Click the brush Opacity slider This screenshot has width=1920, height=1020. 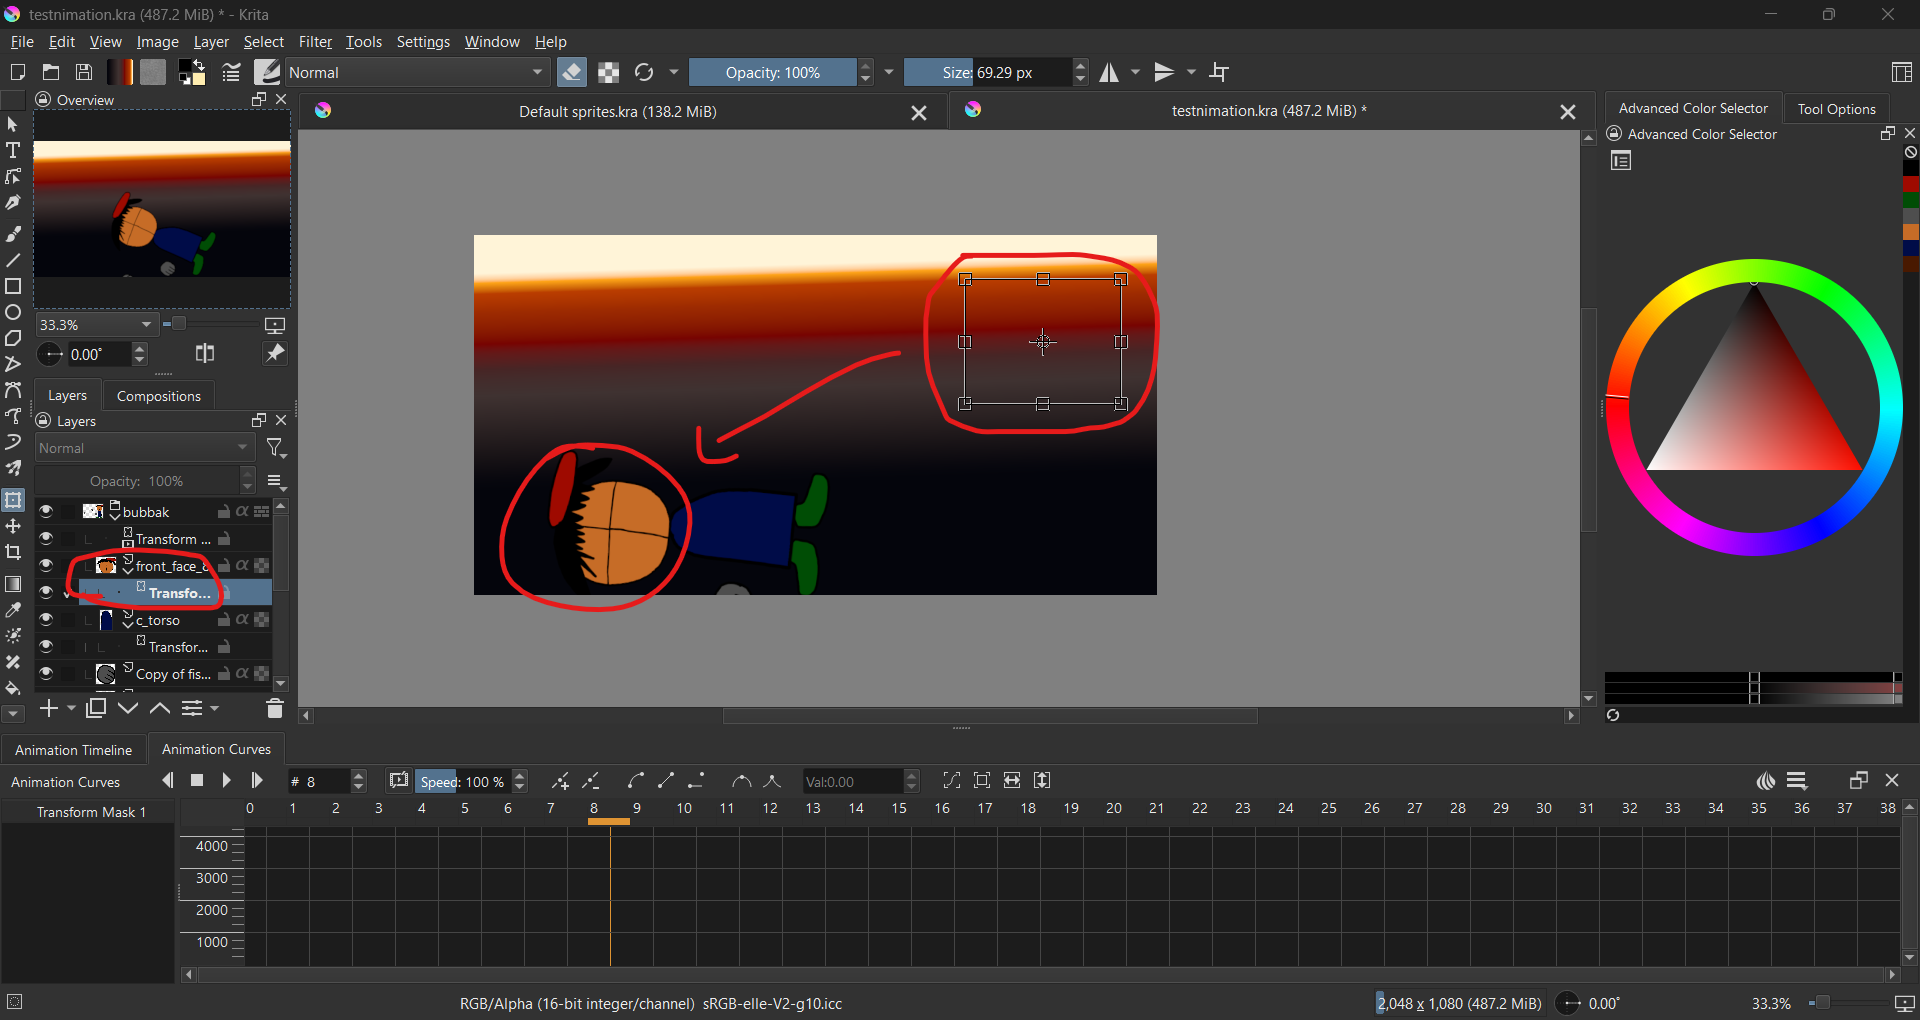coord(772,73)
